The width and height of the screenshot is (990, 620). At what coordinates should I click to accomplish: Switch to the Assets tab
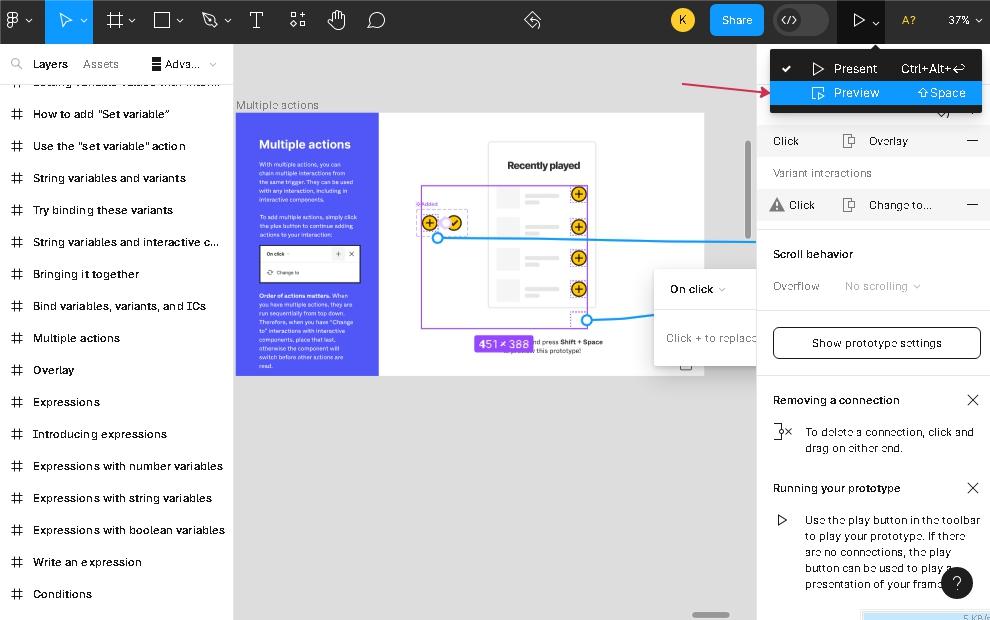(101, 64)
